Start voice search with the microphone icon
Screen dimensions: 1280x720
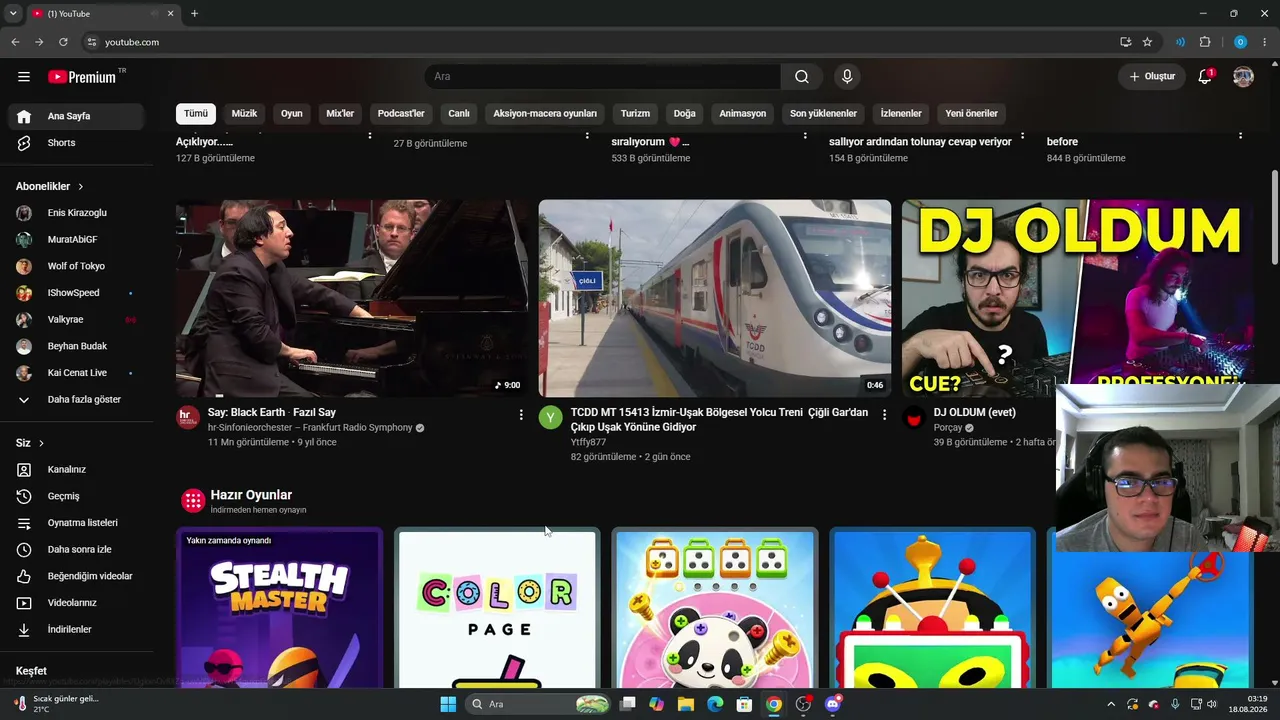847,77
